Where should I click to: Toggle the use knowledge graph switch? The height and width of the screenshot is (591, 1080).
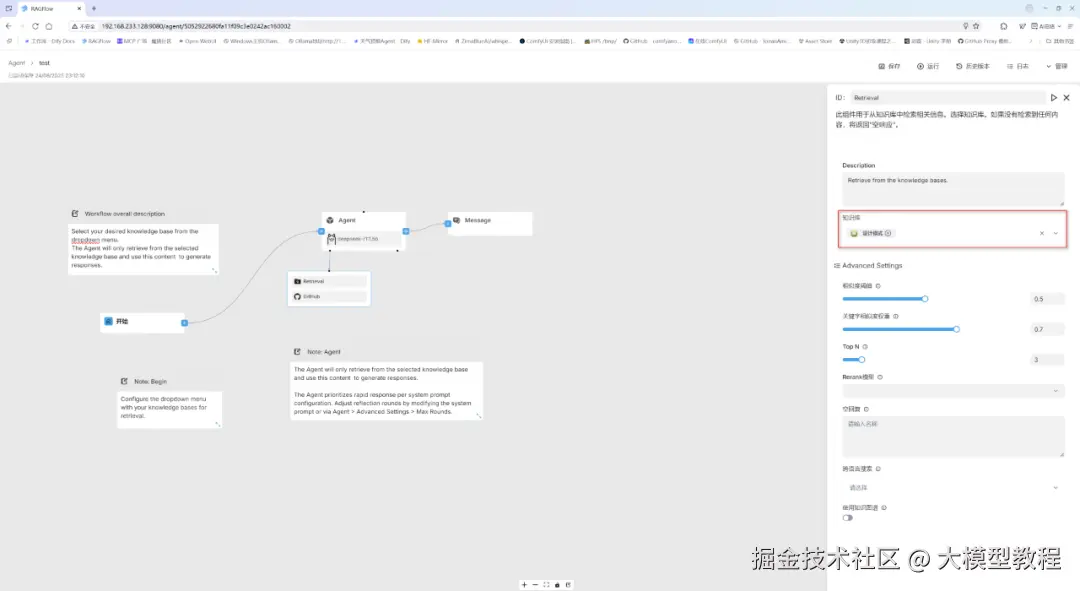click(x=848, y=518)
